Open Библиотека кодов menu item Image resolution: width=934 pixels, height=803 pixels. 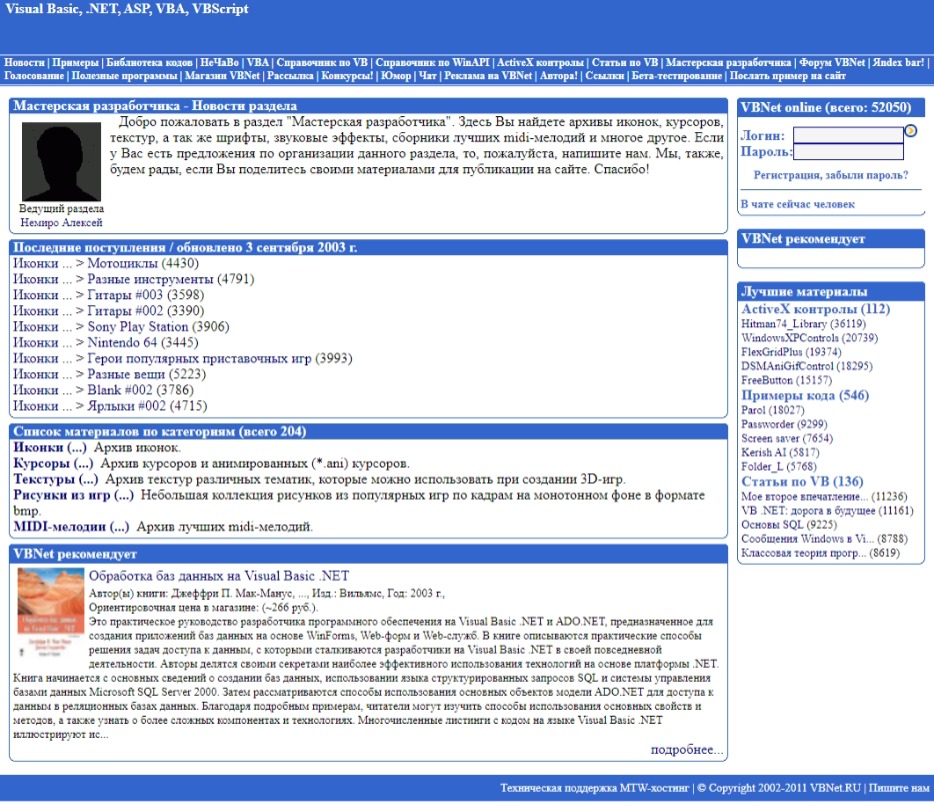coord(149,63)
